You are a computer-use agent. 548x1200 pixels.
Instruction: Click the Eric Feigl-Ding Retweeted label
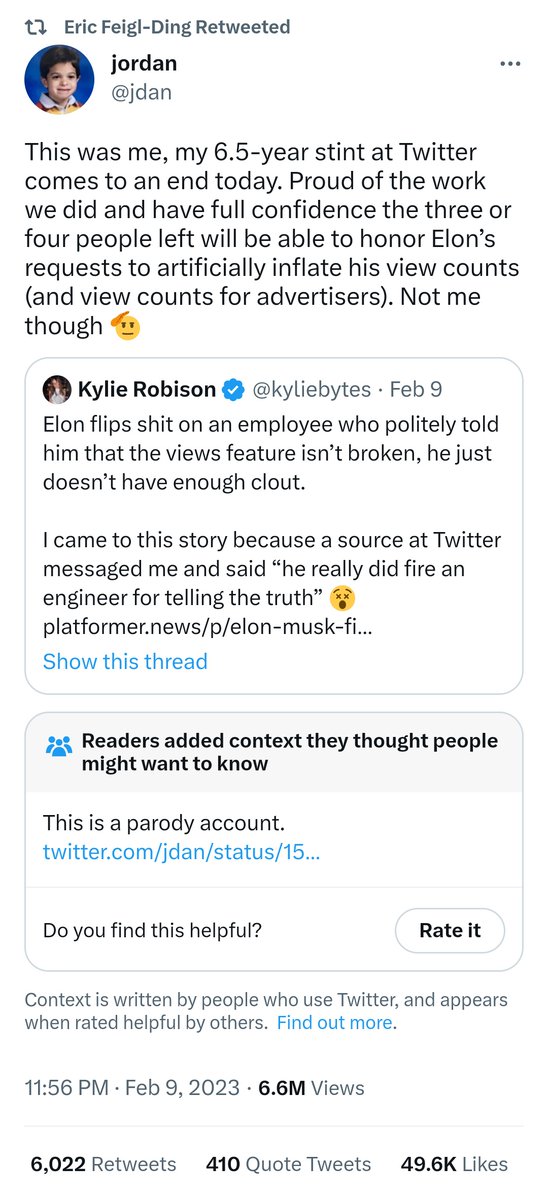pyautogui.click(x=177, y=27)
